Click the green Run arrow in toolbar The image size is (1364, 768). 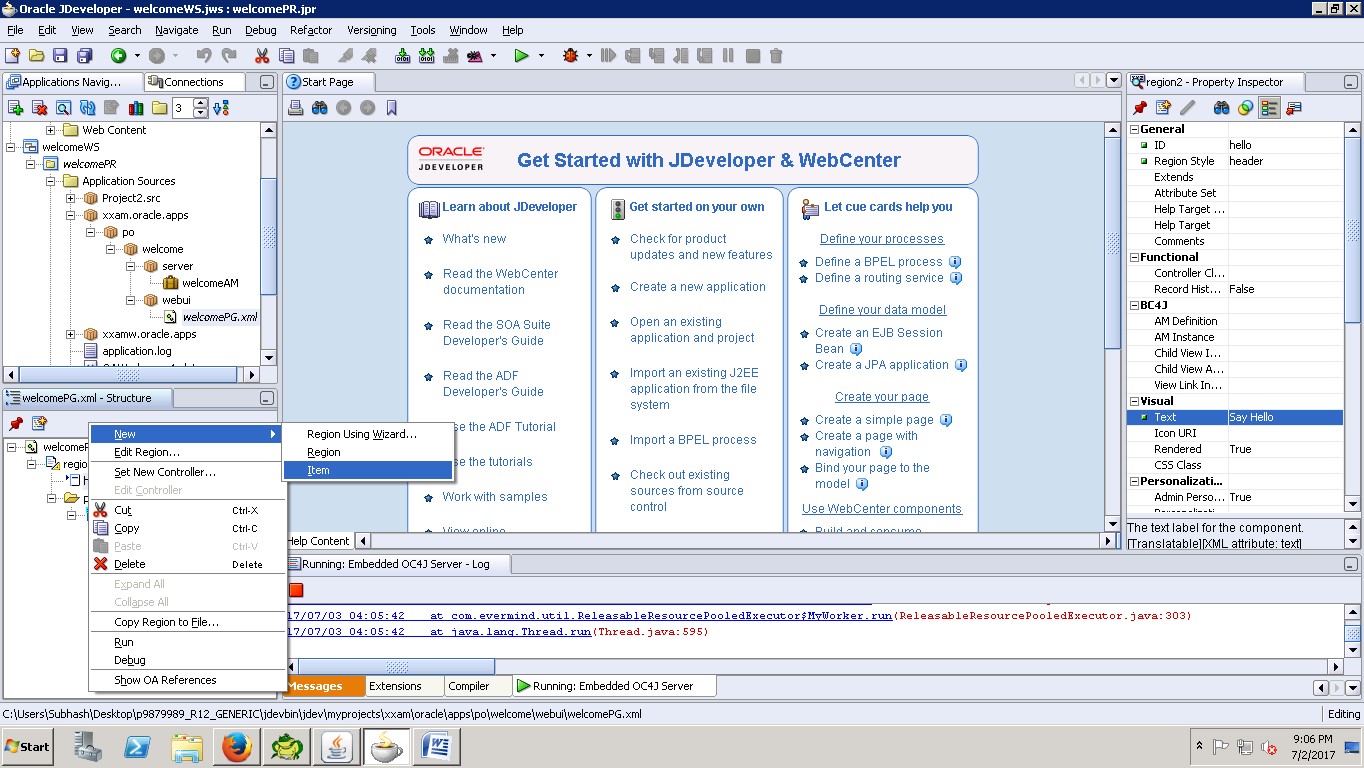tap(521, 56)
